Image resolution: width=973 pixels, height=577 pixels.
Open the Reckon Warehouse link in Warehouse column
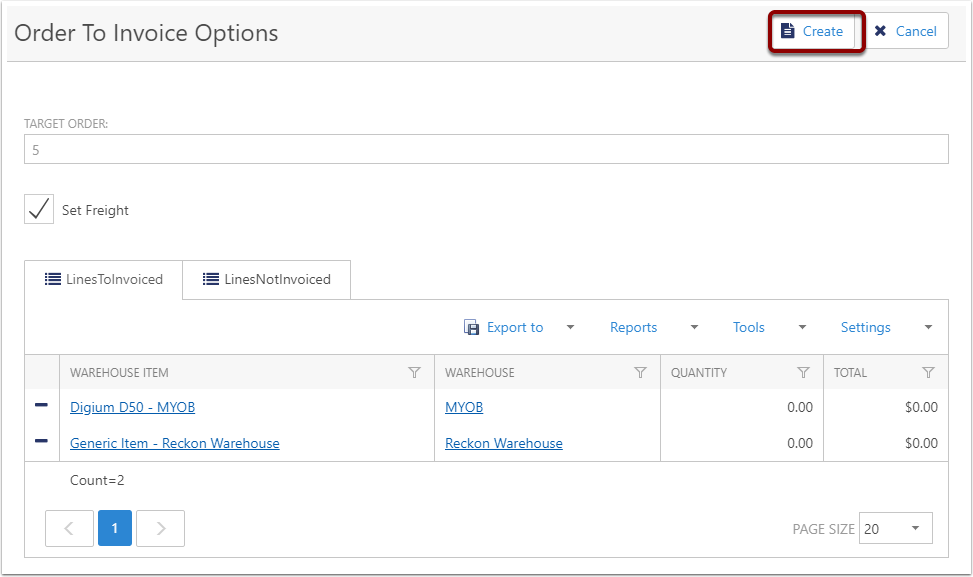click(503, 443)
